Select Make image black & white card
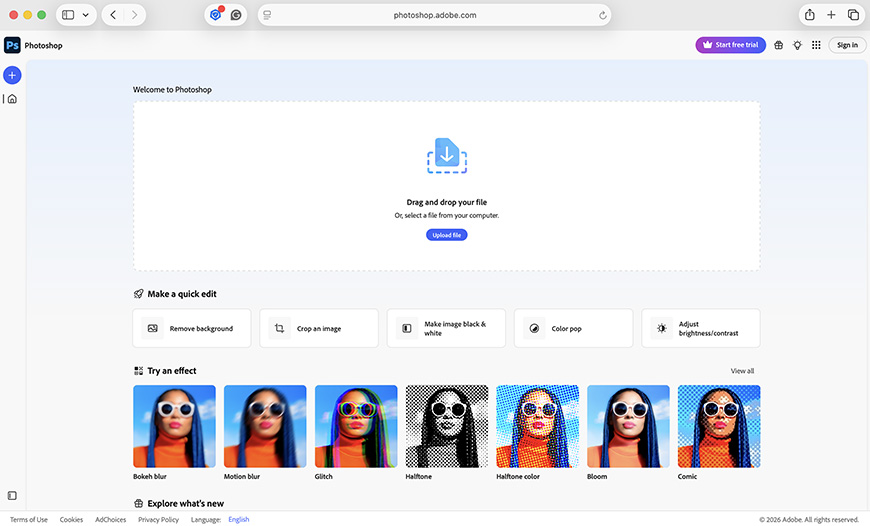 tap(446, 328)
